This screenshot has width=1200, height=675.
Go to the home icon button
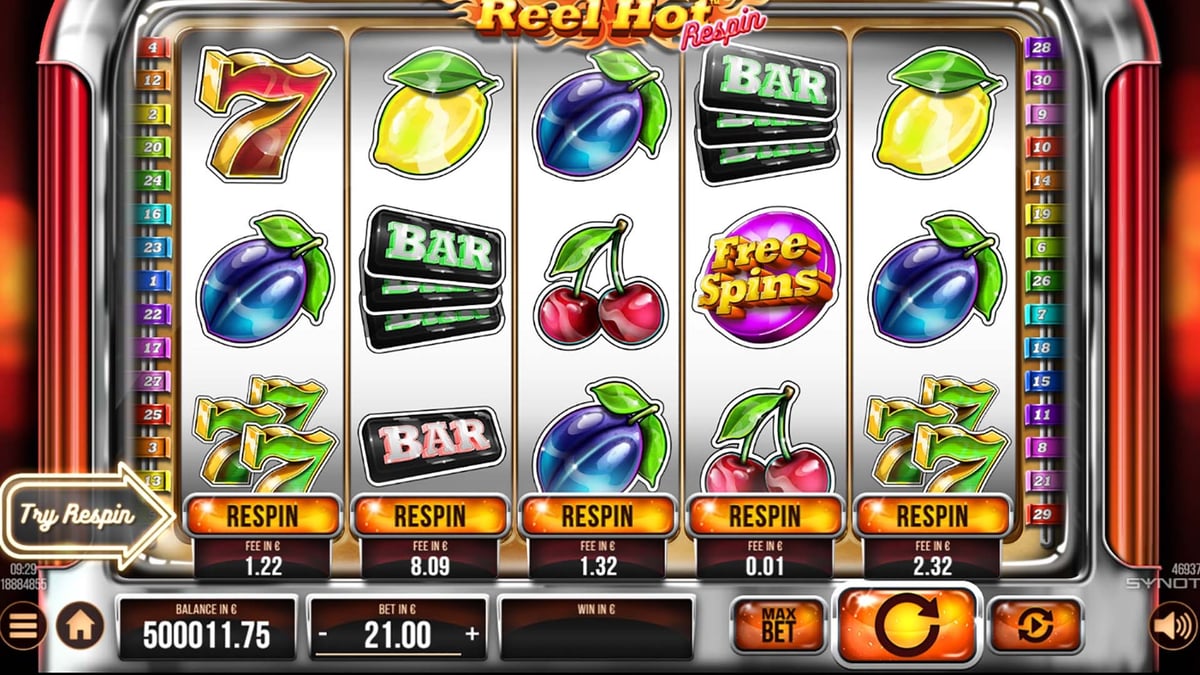point(80,628)
